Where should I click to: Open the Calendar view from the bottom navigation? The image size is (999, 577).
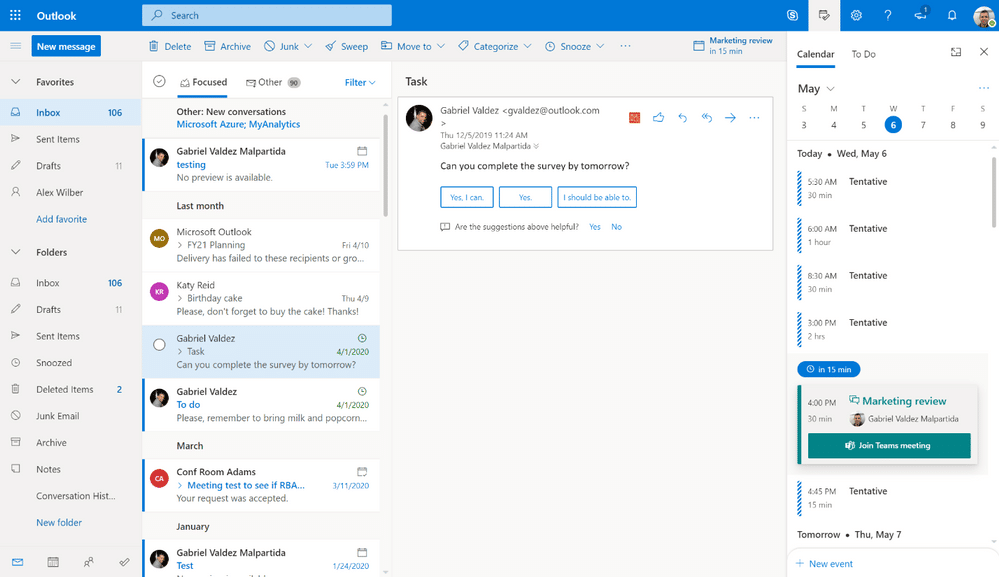[x=53, y=562]
